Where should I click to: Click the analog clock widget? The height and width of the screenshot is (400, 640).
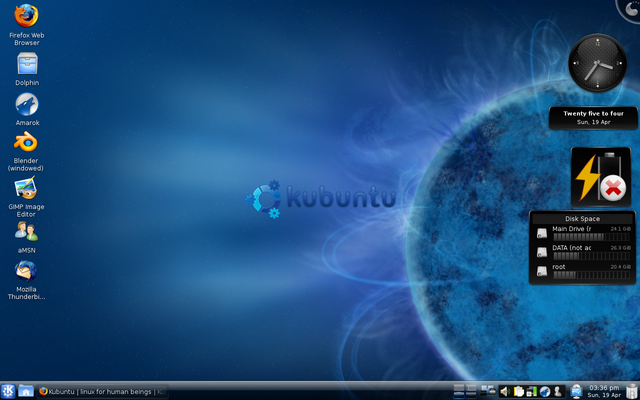(598, 63)
